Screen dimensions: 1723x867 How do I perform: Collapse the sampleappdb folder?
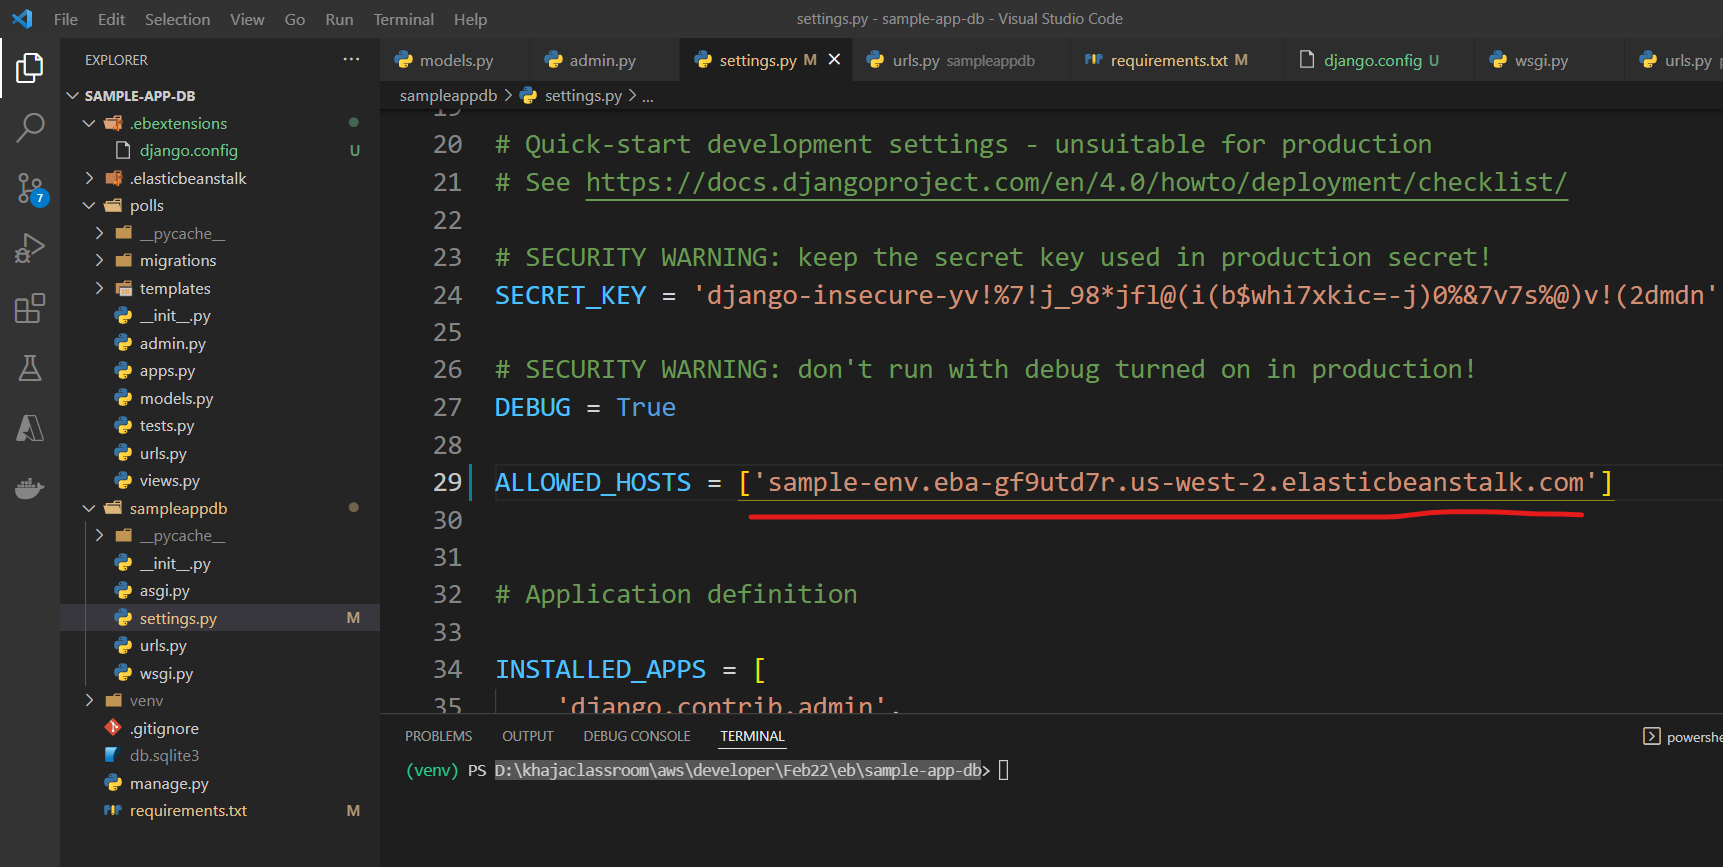tap(89, 508)
